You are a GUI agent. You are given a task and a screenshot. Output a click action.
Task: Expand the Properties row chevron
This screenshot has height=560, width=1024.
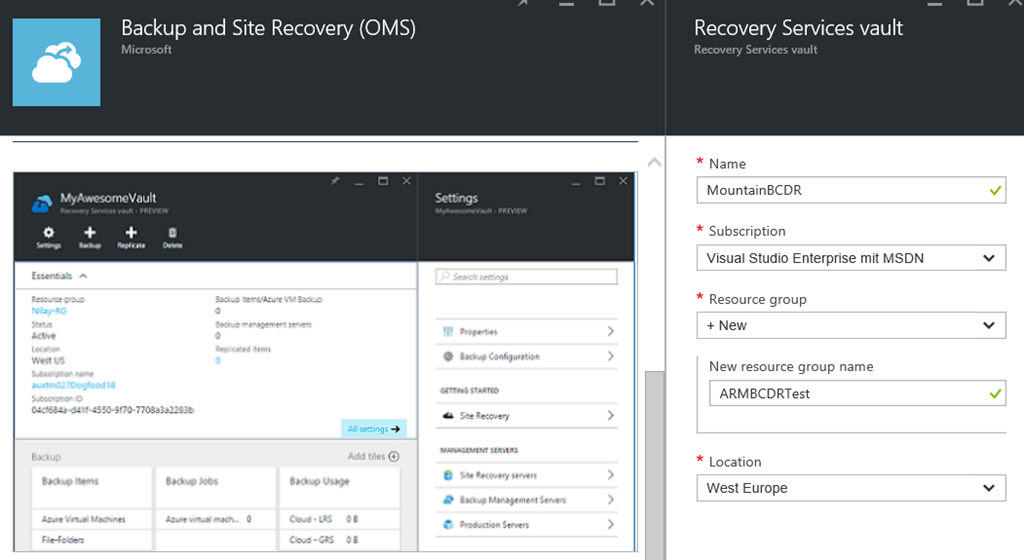[611, 332]
